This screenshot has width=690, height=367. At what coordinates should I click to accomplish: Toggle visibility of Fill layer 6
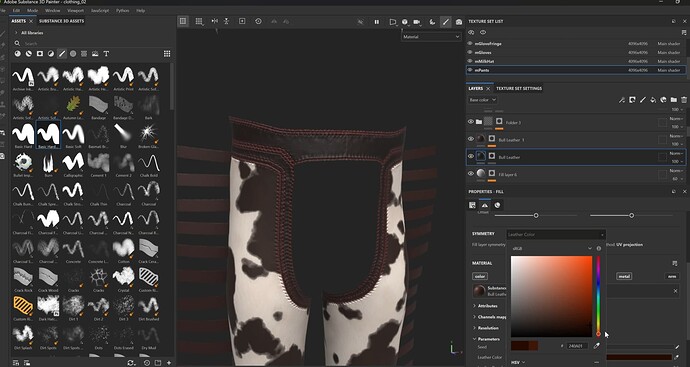tap(470, 174)
